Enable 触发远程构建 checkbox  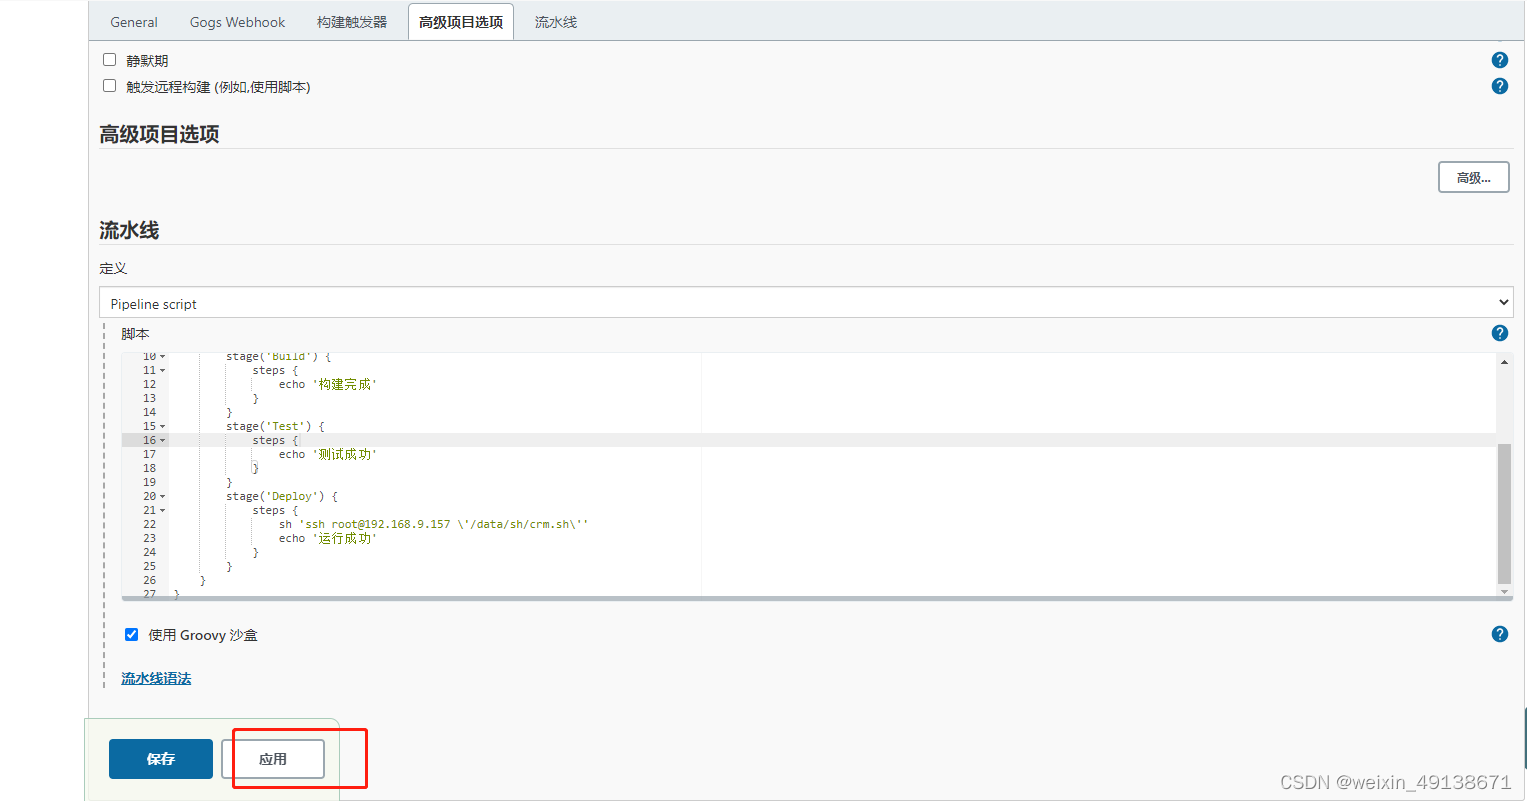point(110,86)
